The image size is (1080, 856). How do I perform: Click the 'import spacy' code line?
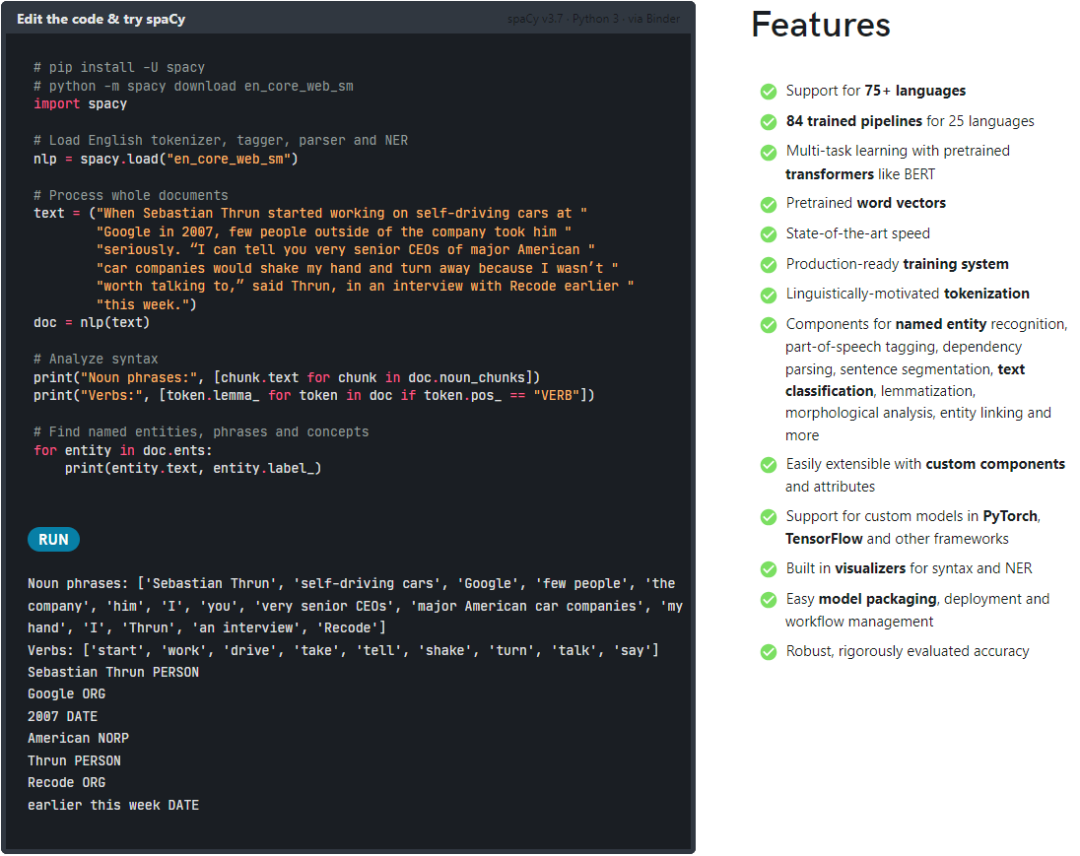(x=80, y=104)
